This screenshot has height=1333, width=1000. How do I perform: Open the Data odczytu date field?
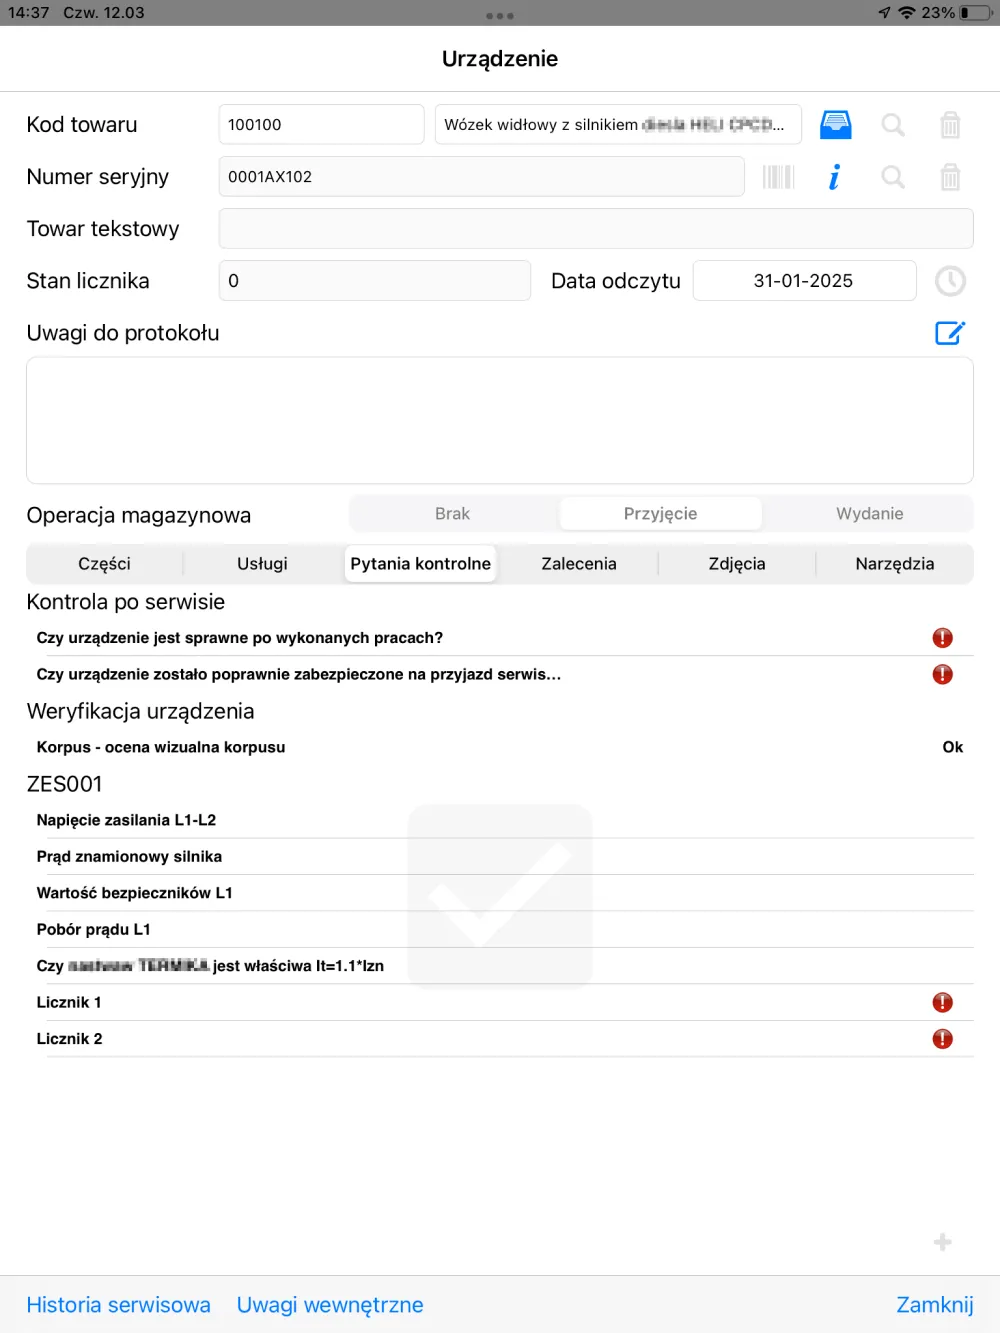click(804, 281)
